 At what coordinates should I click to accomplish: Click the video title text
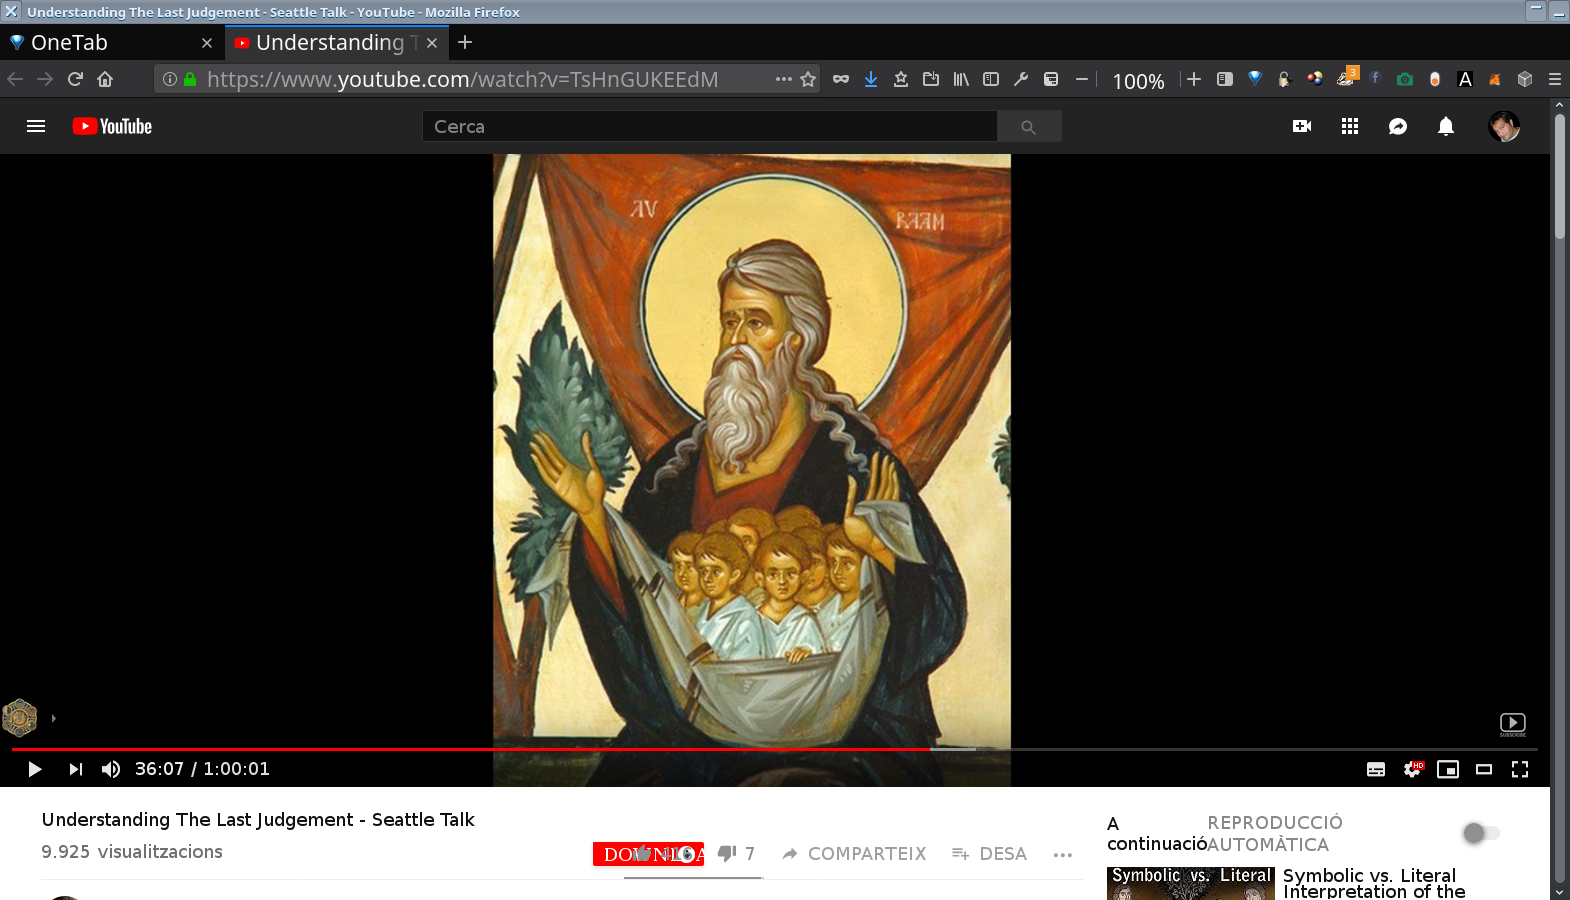point(258,820)
